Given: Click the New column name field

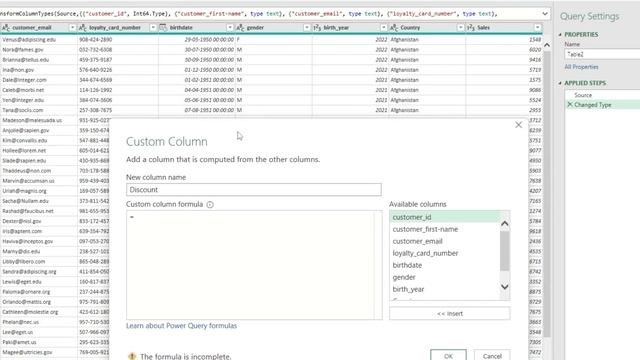Looking at the screenshot, I should click(253, 190).
